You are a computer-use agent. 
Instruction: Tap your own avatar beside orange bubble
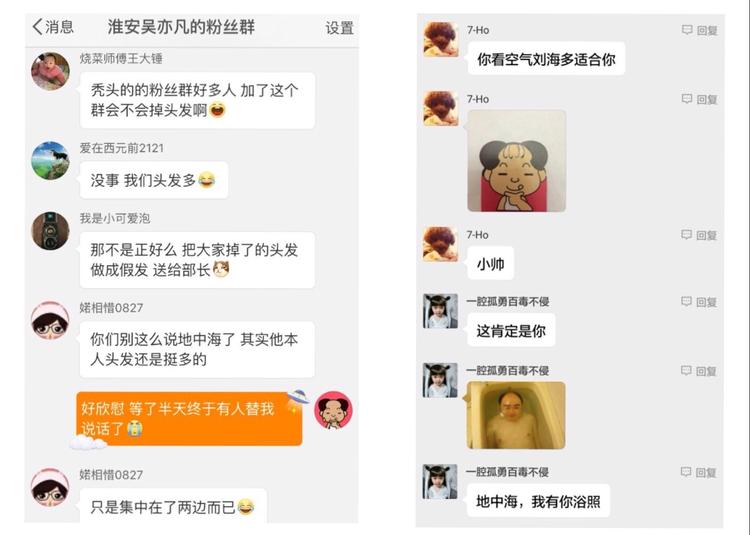point(333,410)
